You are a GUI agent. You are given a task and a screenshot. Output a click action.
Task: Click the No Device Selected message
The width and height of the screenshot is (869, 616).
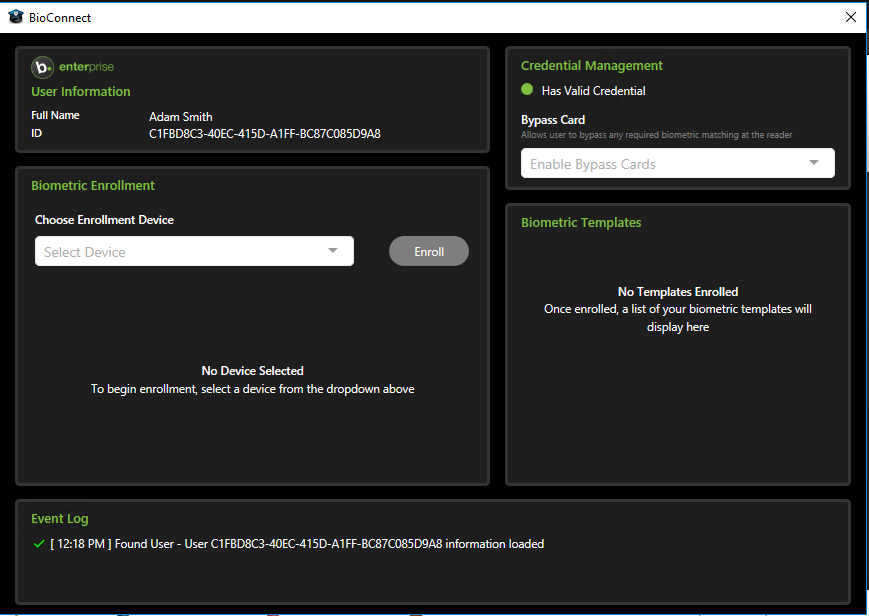tap(252, 370)
